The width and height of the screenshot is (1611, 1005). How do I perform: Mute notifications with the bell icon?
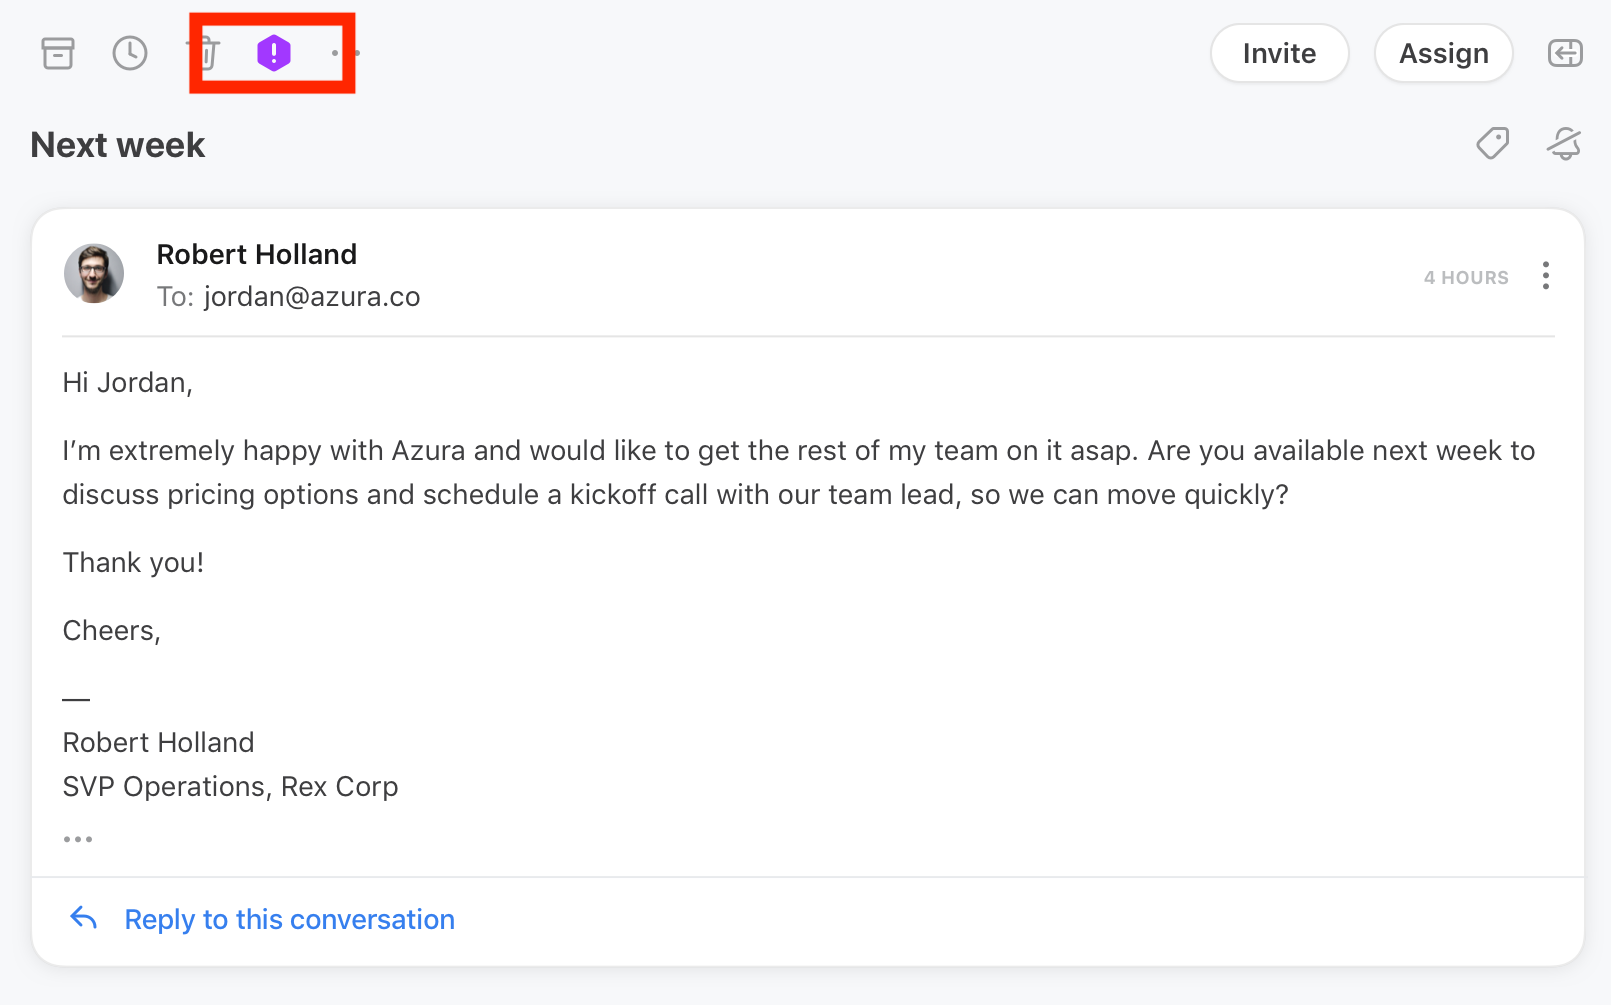point(1564,144)
